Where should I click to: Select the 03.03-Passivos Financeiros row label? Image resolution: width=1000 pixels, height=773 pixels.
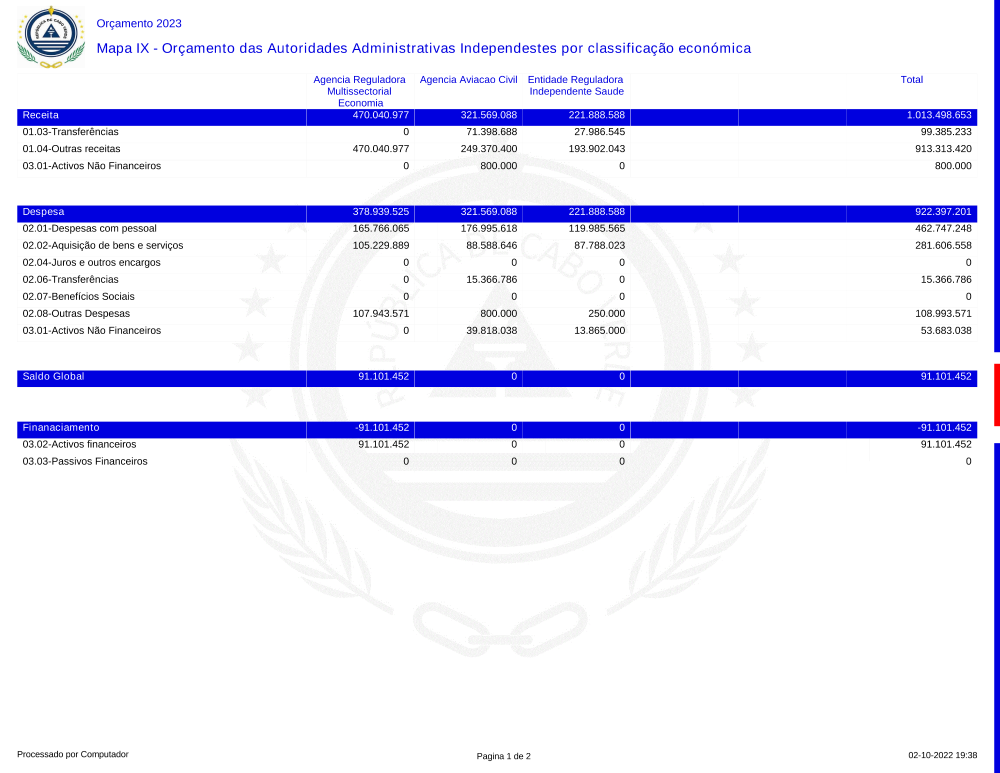click(x=85, y=461)
